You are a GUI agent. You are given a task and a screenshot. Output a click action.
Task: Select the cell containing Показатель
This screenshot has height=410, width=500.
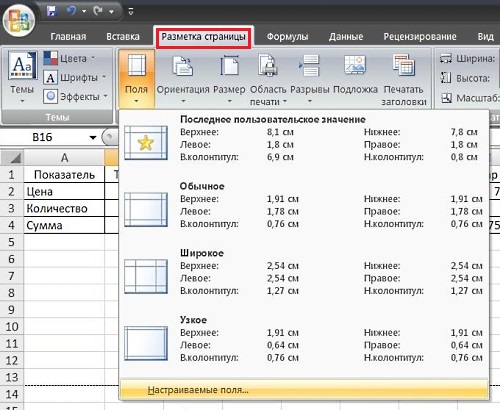coord(64,174)
